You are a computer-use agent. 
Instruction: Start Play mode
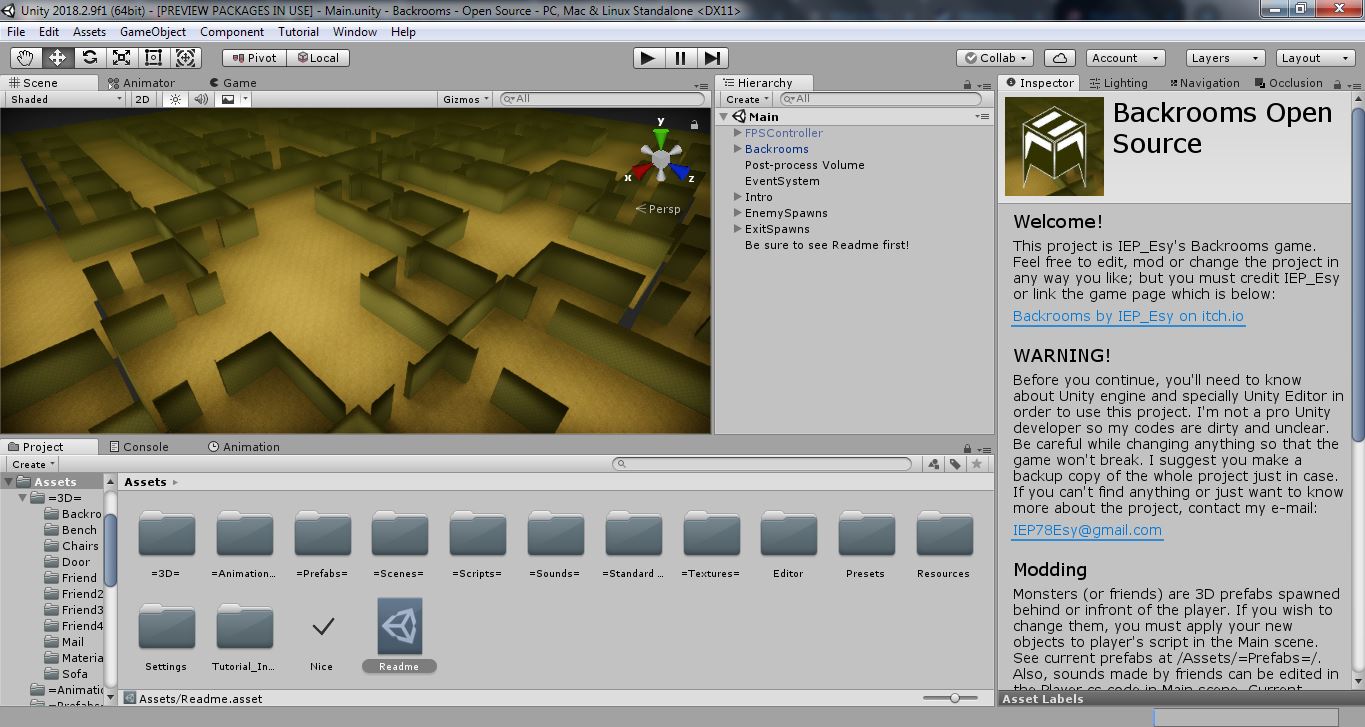click(648, 58)
